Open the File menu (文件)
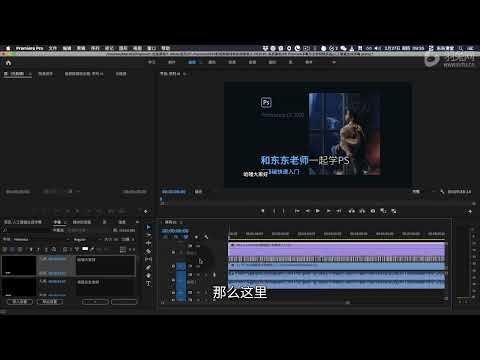 53,48
